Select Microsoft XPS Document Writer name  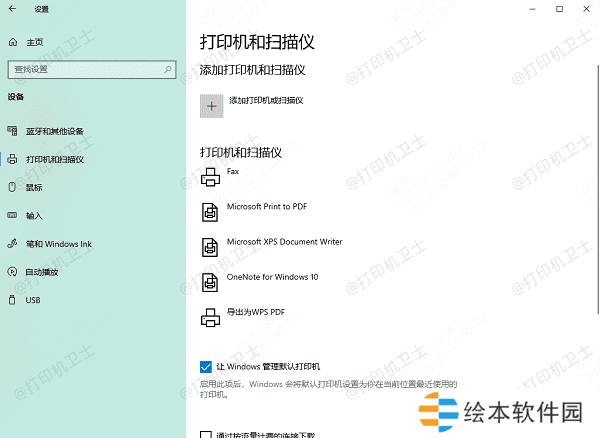[x=284, y=242]
